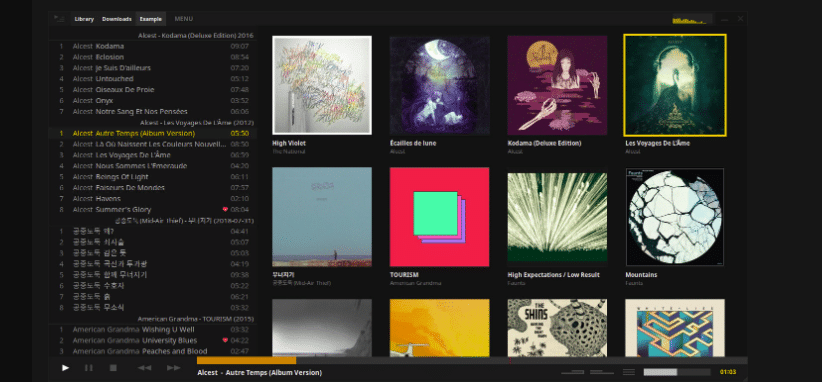Select the track Eclosion
The height and width of the screenshot is (382, 822).
pos(152,57)
